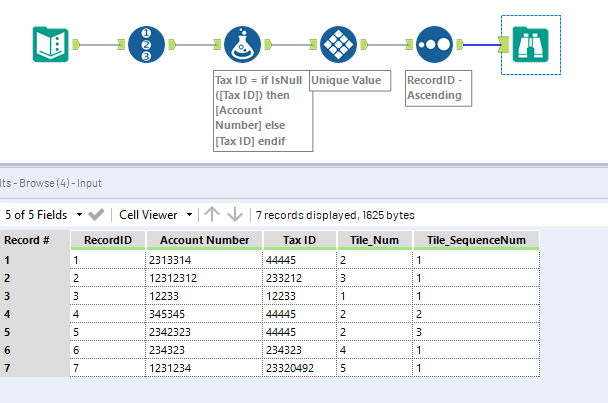608x403 pixels.
Task: Select the Unique tool node
Action: pos(340,45)
